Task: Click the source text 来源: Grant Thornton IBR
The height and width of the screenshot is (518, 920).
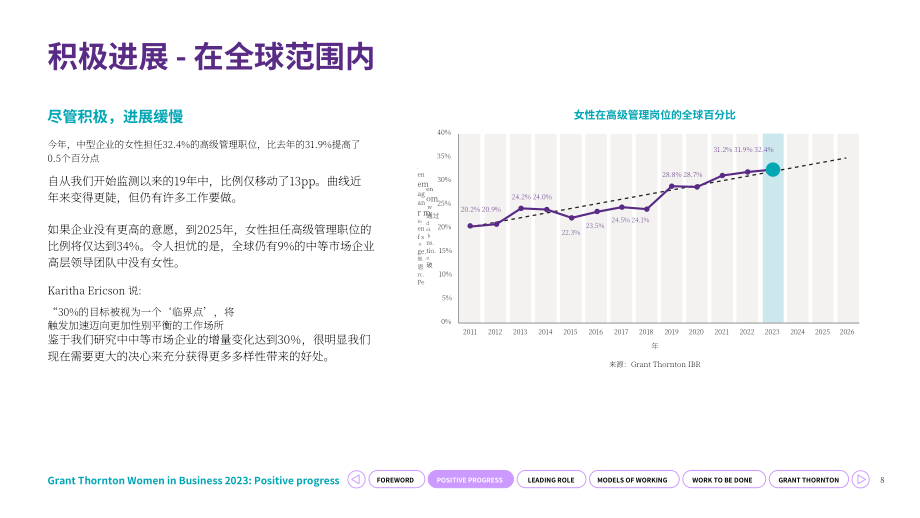Action: click(655, 364)
